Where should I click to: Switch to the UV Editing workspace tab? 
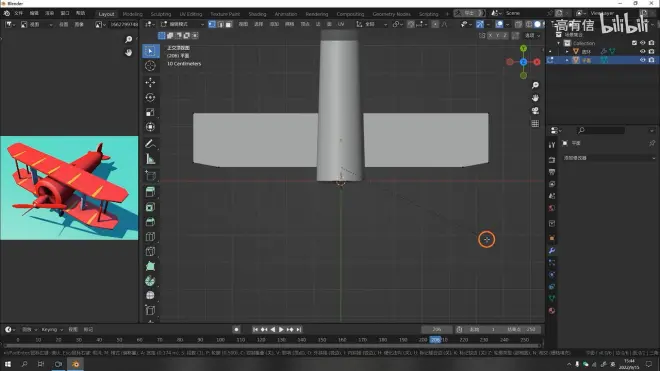tap(191, 14)
